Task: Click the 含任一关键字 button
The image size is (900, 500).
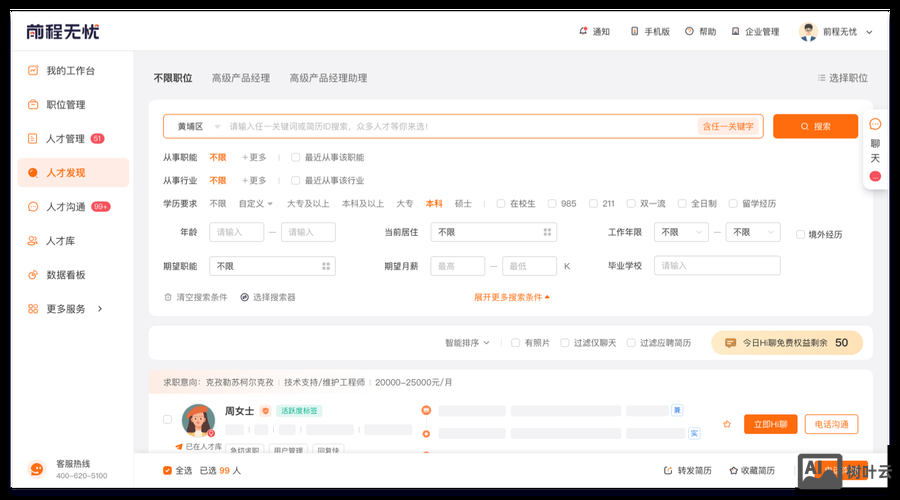Action: click(x=728, y=126)
